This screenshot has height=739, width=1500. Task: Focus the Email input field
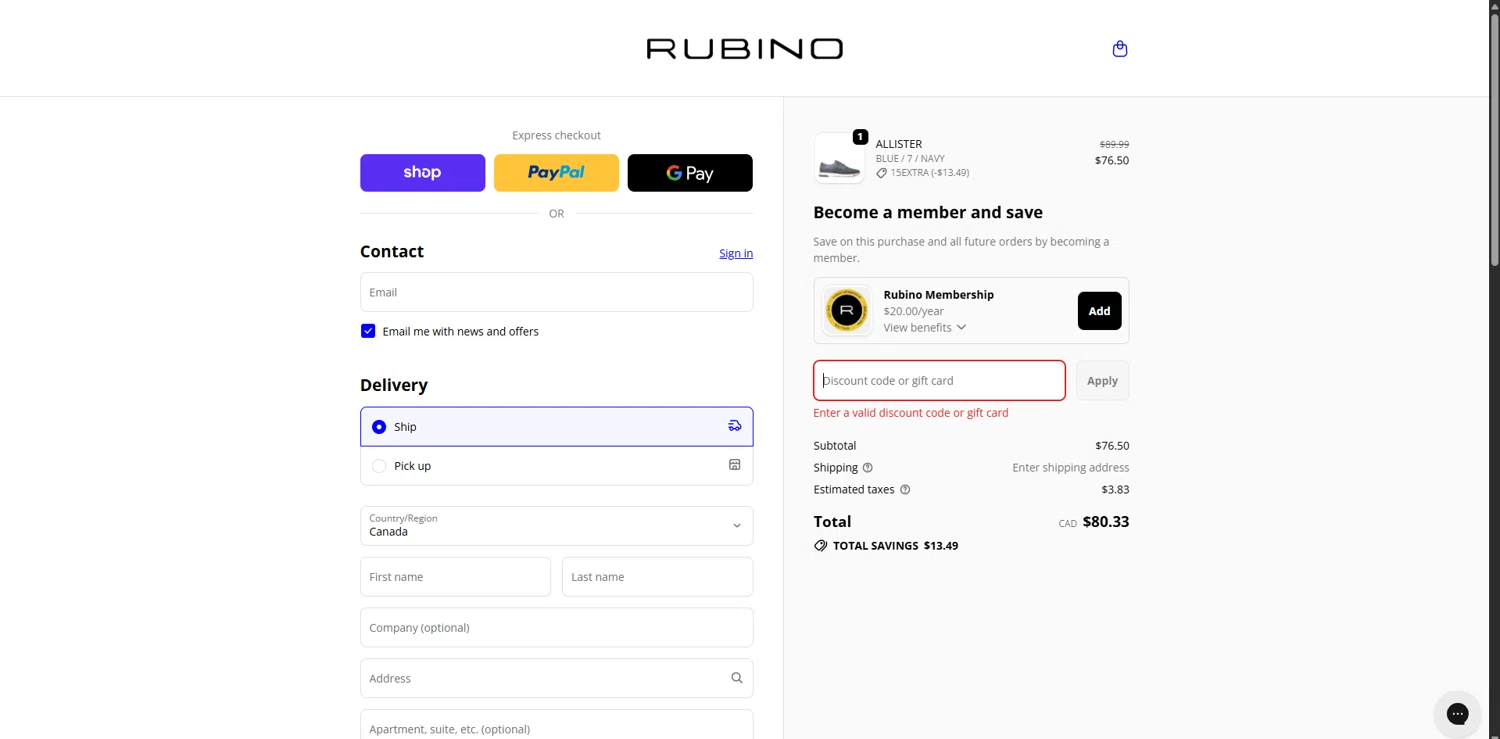(556, 292)
